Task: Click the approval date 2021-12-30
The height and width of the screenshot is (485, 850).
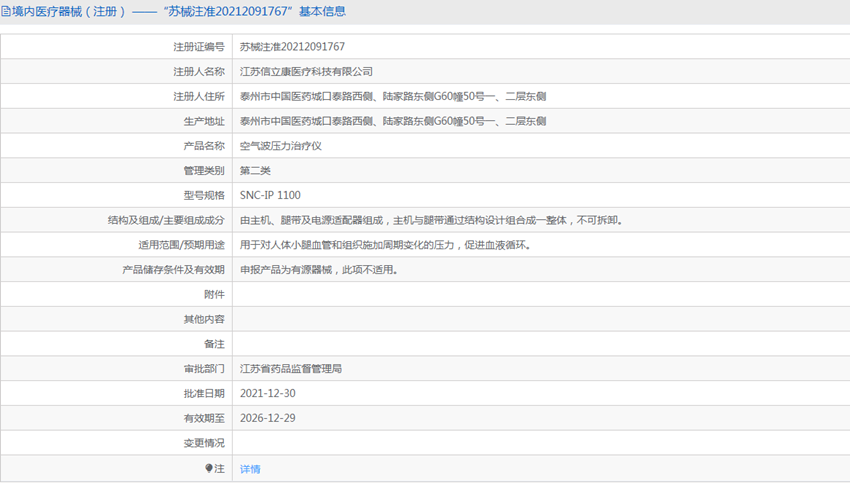Action: pos(268,394)
